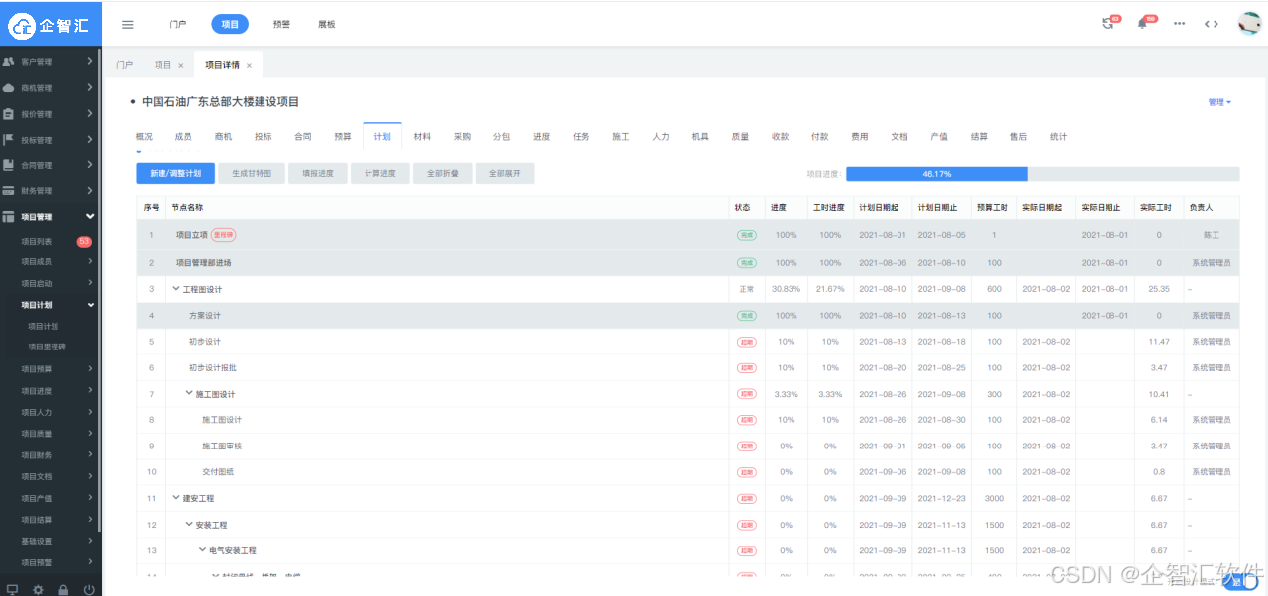Collapse the 施工图设计 tree node
1268x596 pixels.
pos(189,394)
